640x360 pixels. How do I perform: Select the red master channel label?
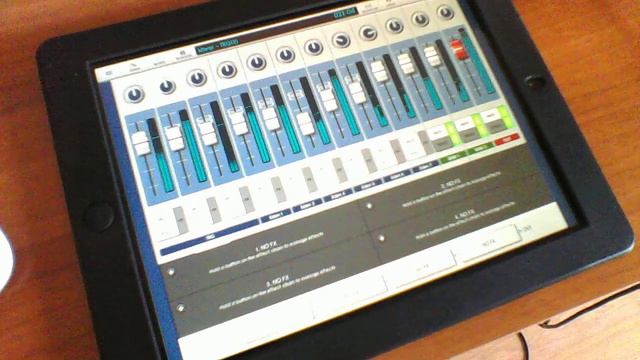(x=507, y=139)
